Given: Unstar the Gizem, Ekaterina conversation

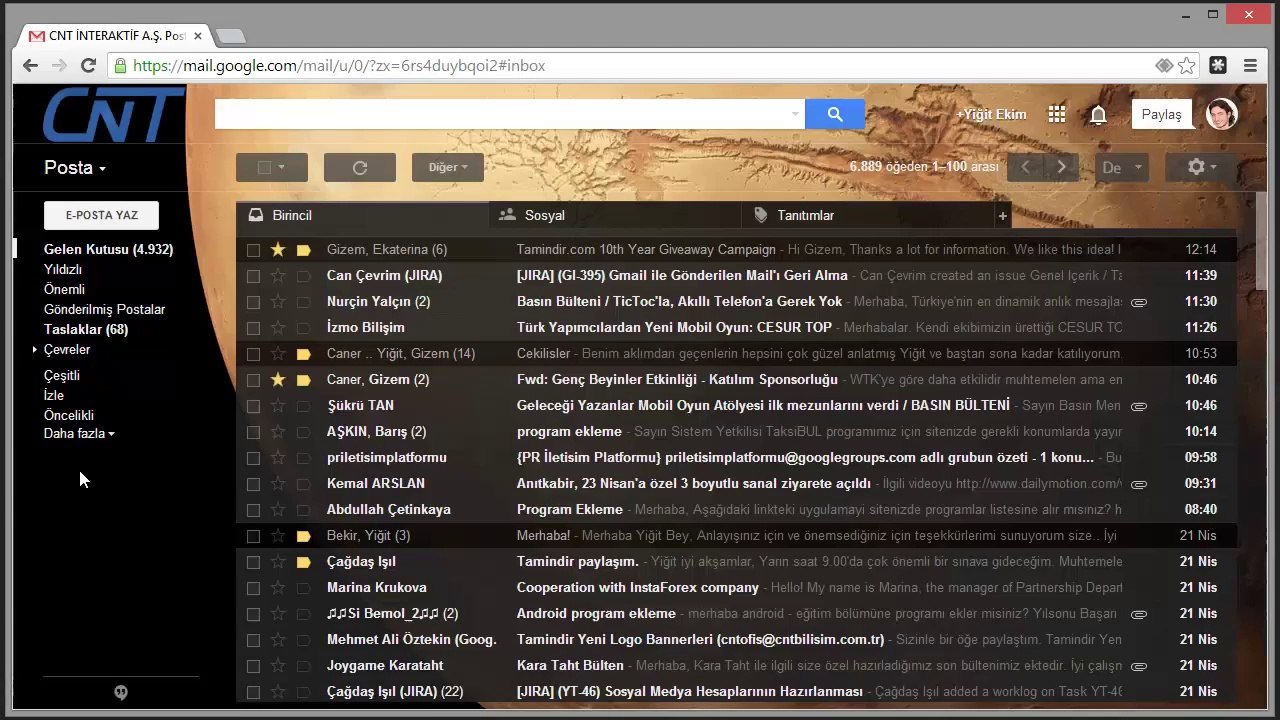Looking at the screenshot, I should coord(278,249).
